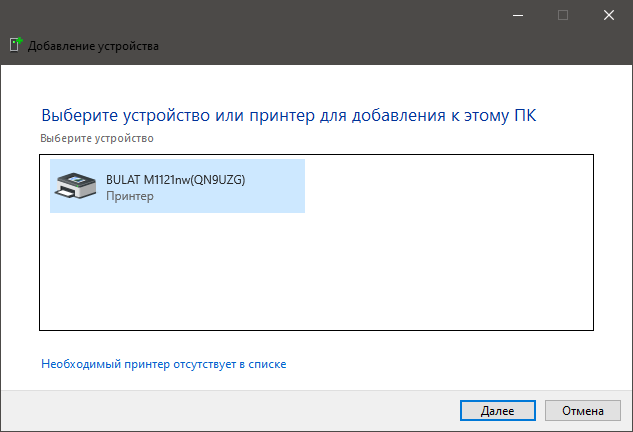Open the 'Необходимый принтер отсутствует в списке' link
The height and width of the screenshot is (432, 633).
(164, 365)
